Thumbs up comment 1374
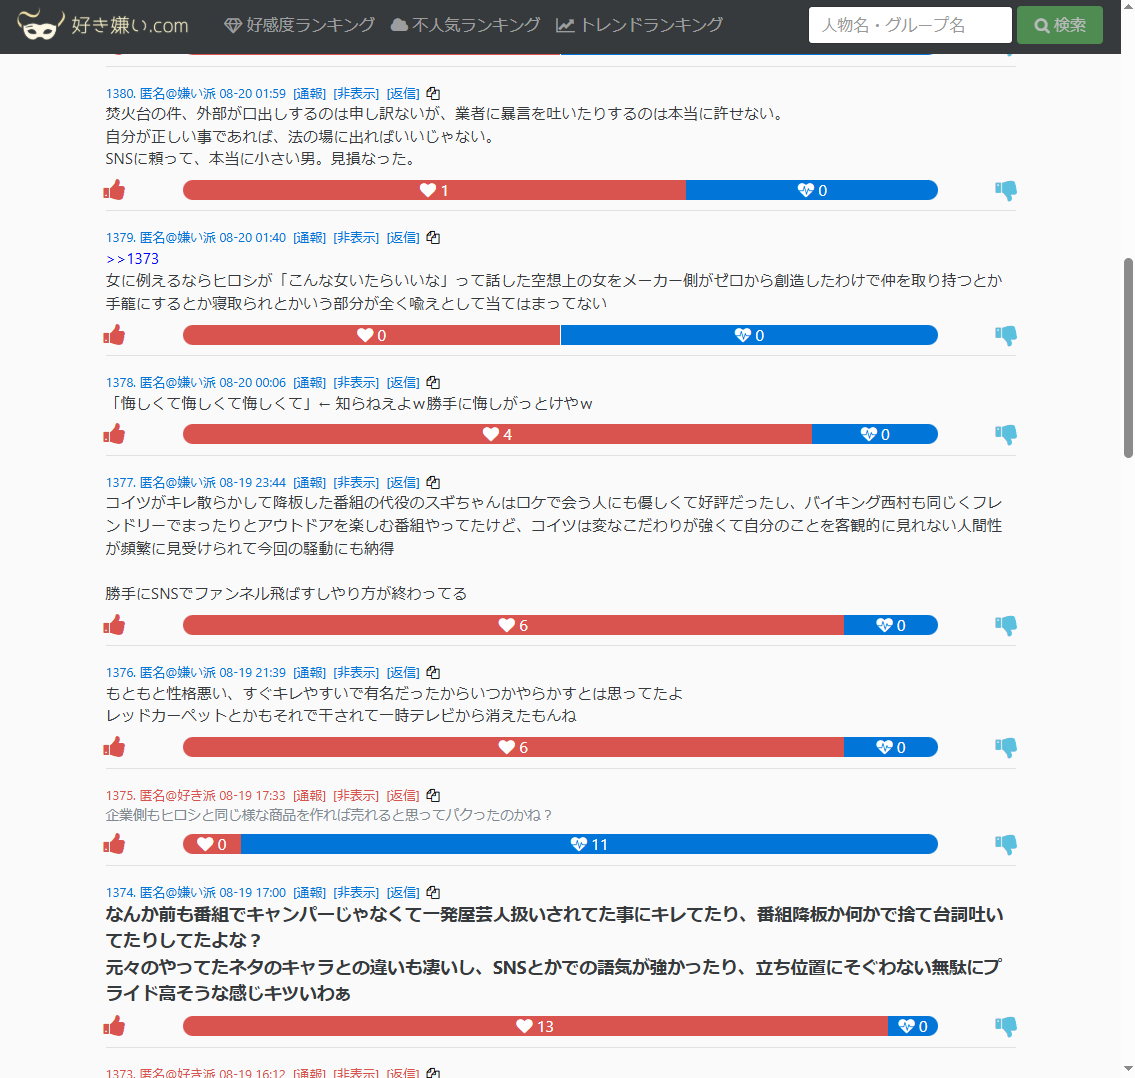This screenshot has height=1078, width=1135. coord(114,1026)
